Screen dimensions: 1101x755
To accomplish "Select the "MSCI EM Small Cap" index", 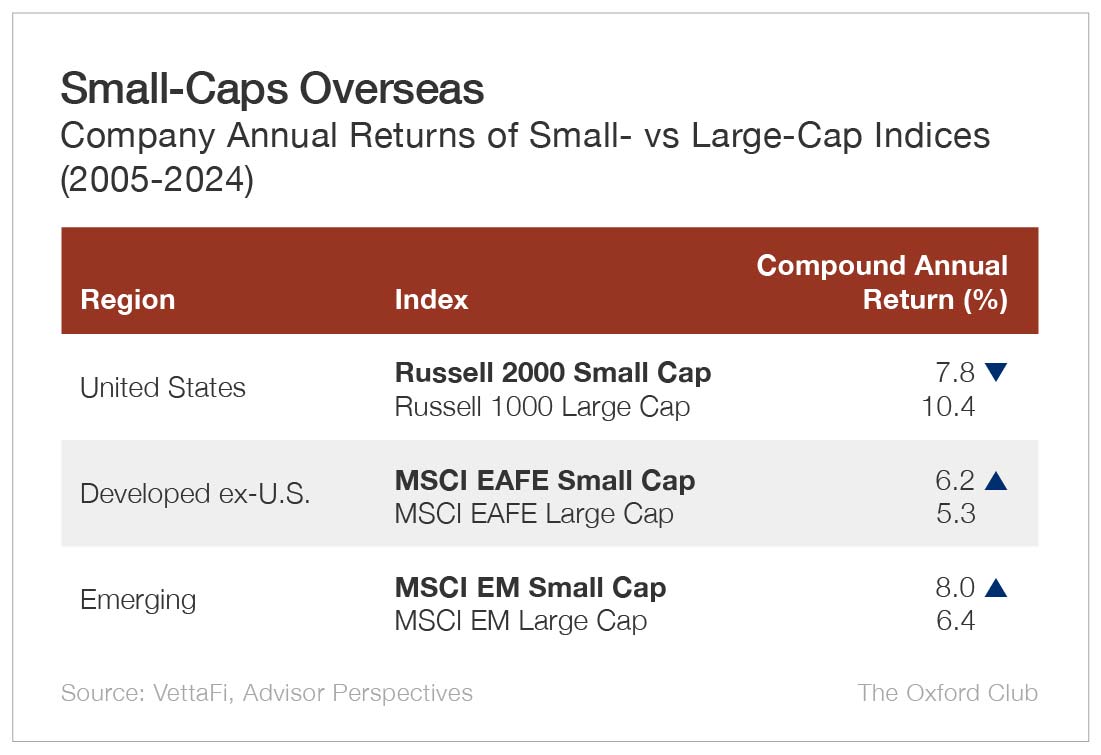I will point(530,587).
